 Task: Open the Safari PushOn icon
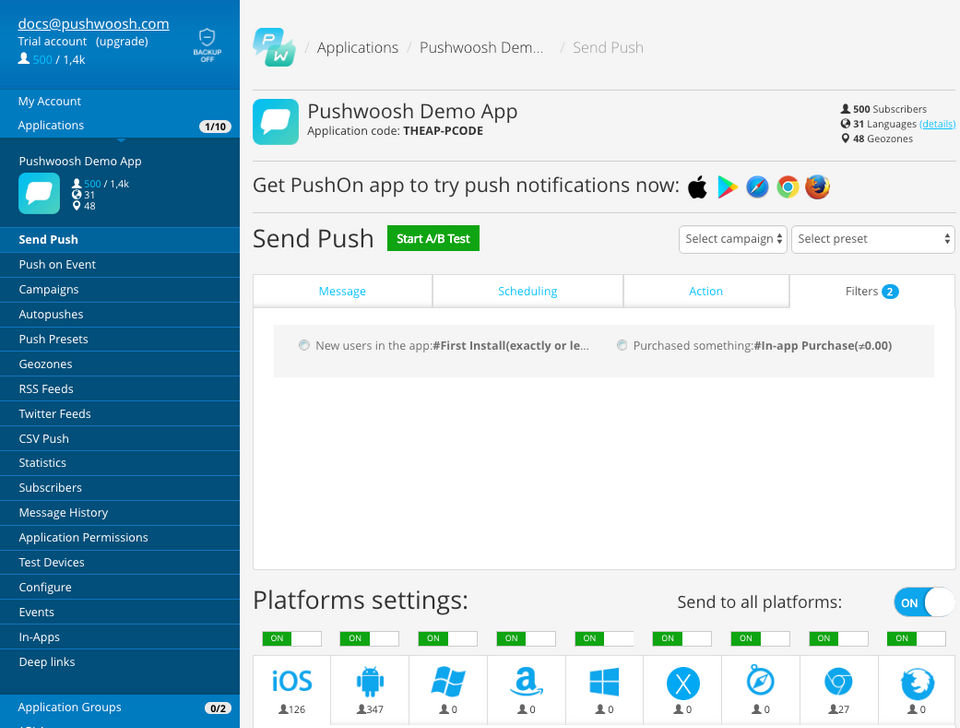point(757,187)
